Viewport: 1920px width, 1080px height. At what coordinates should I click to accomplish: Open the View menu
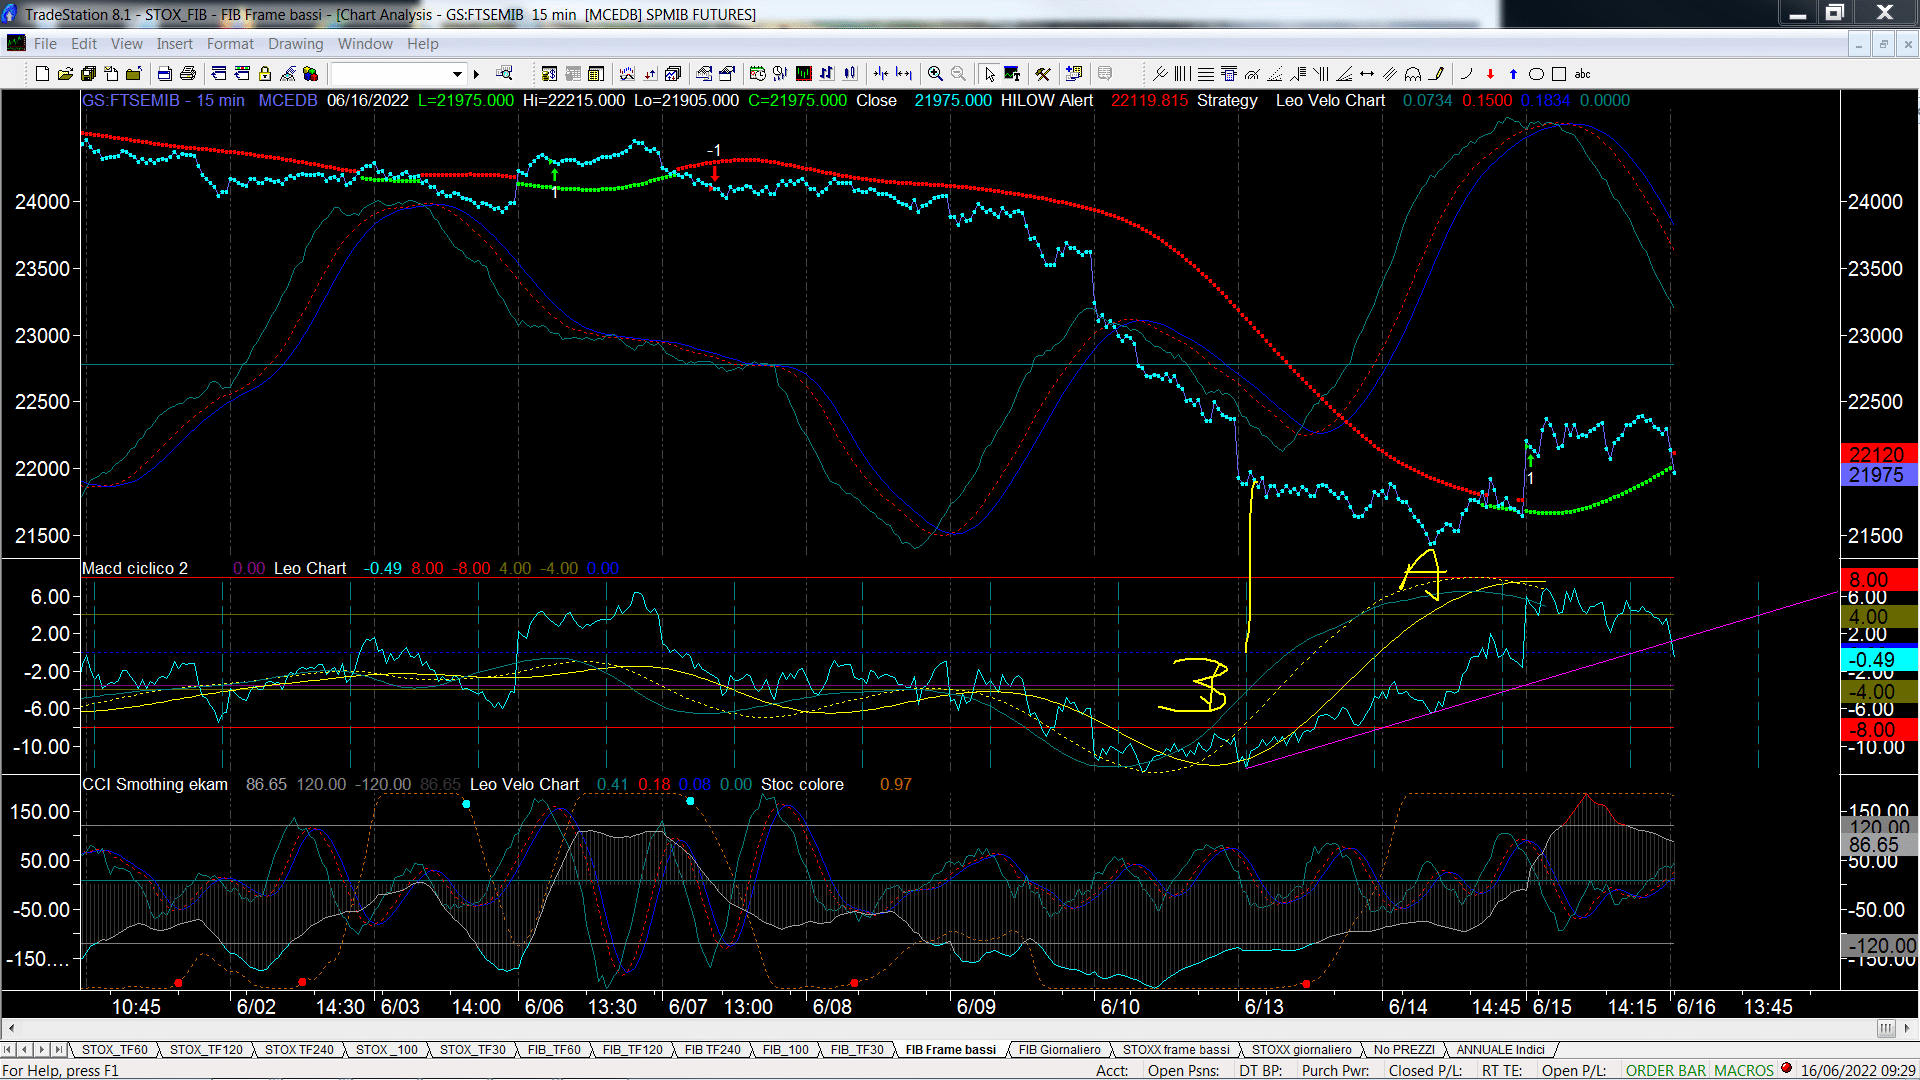click(127, 44)
